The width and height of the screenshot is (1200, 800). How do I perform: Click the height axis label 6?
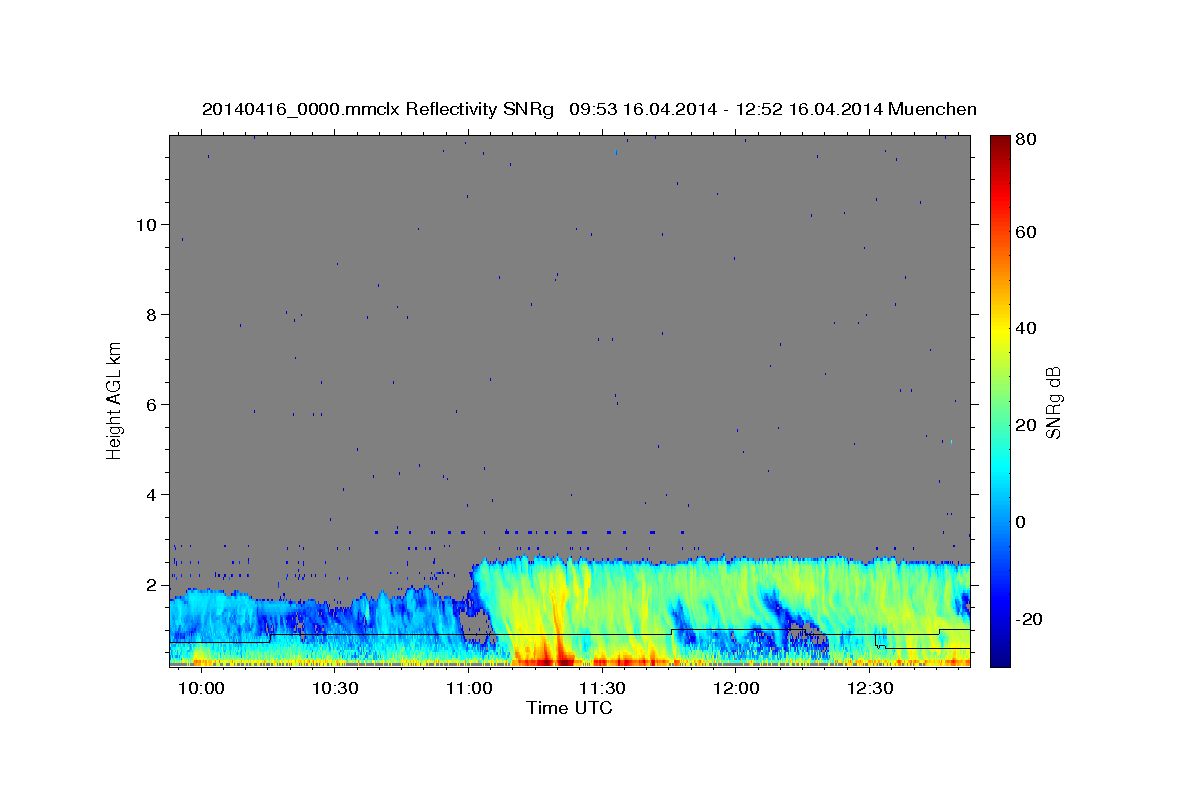pyautogui.click(x=152, y=405)
